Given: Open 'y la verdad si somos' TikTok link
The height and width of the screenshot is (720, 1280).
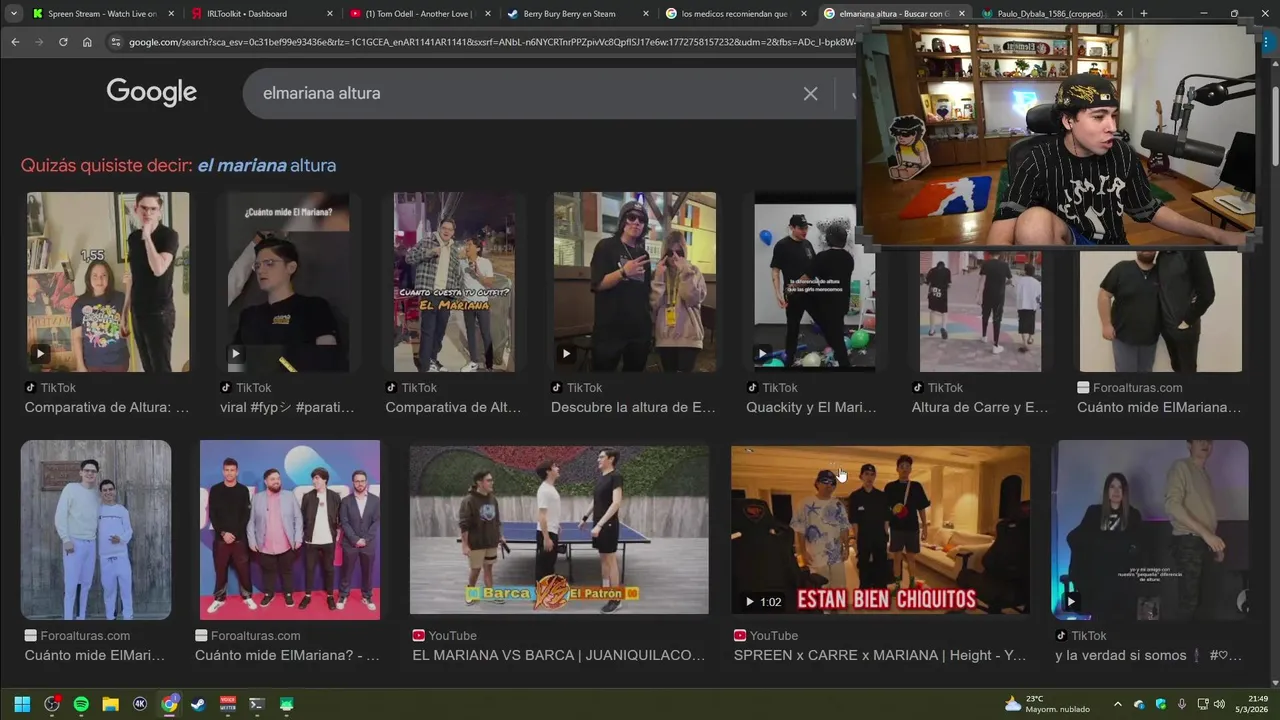Looking at the screenshot, I should pos(1148,655).
